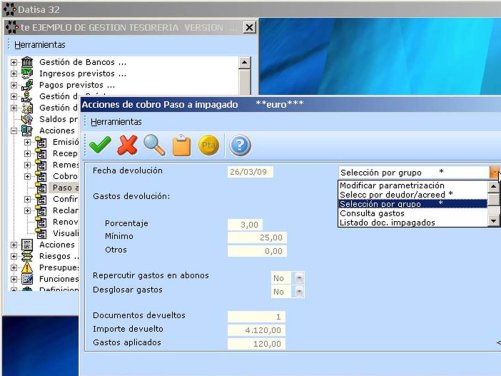The image size is (501, 376).
Task: Select the Paso a impagado tree item
Action: 65,188
